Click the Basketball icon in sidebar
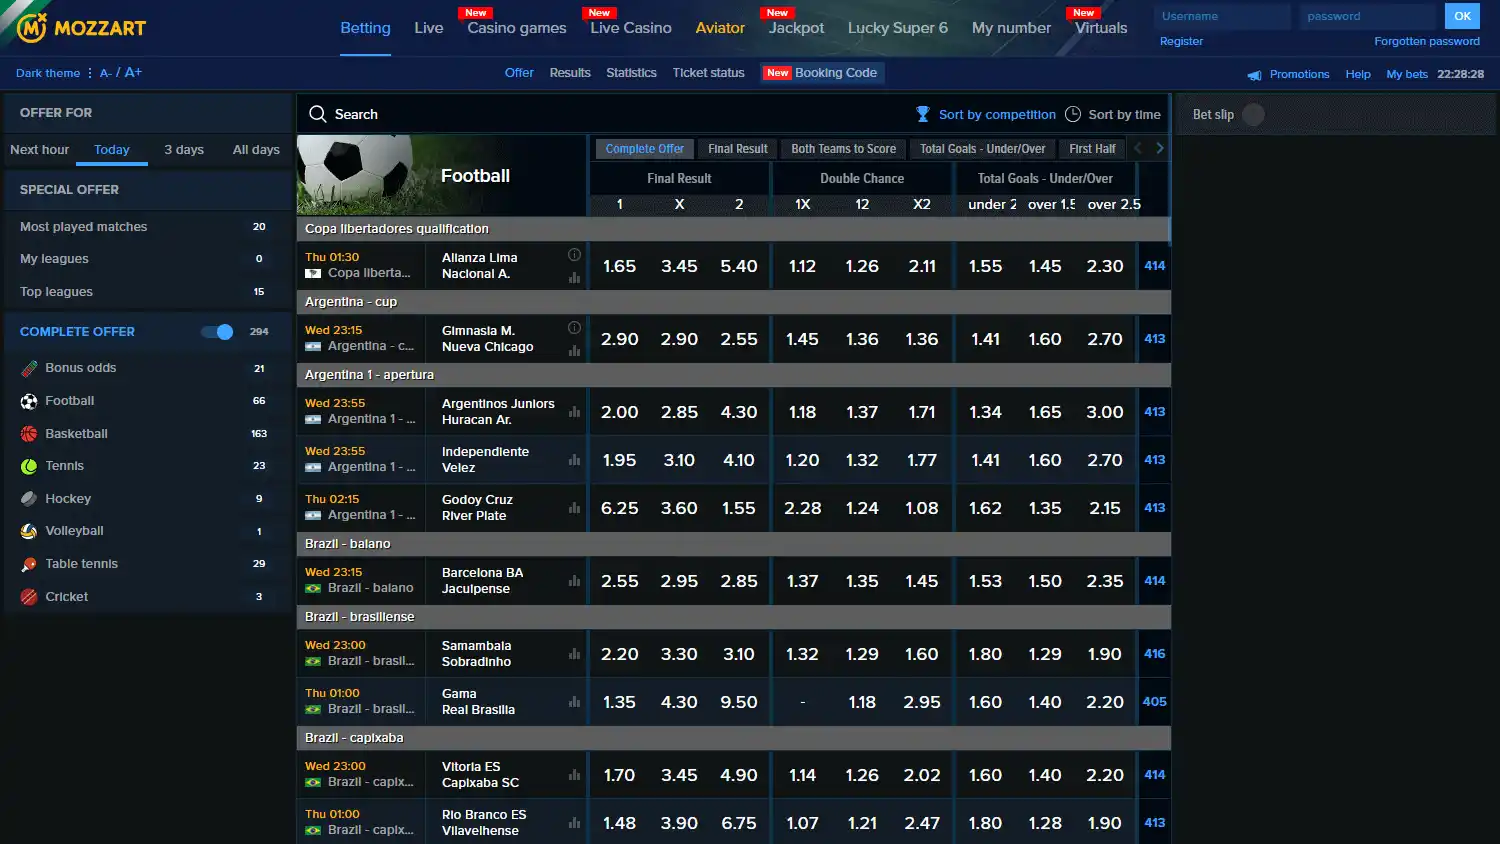Viewport: 1500px width, 844px height. (x=29, y=434)
